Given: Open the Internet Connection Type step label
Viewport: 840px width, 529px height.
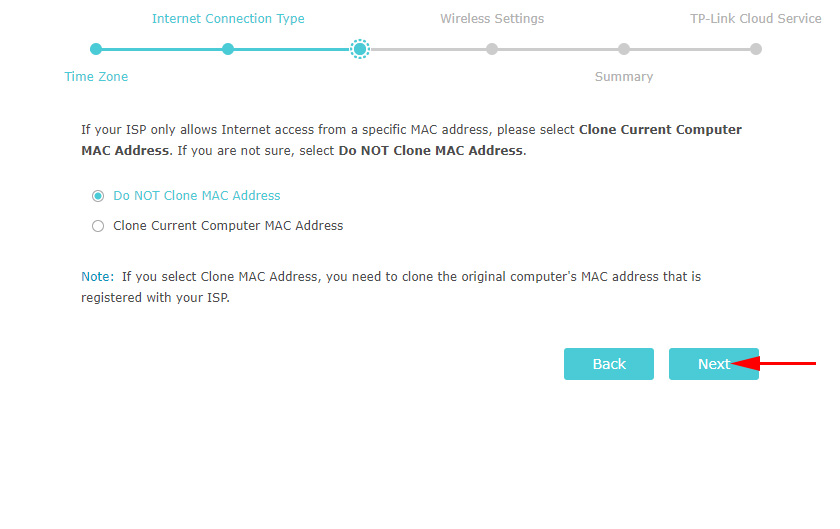Looking at the screenshot, I should [228, 19].
